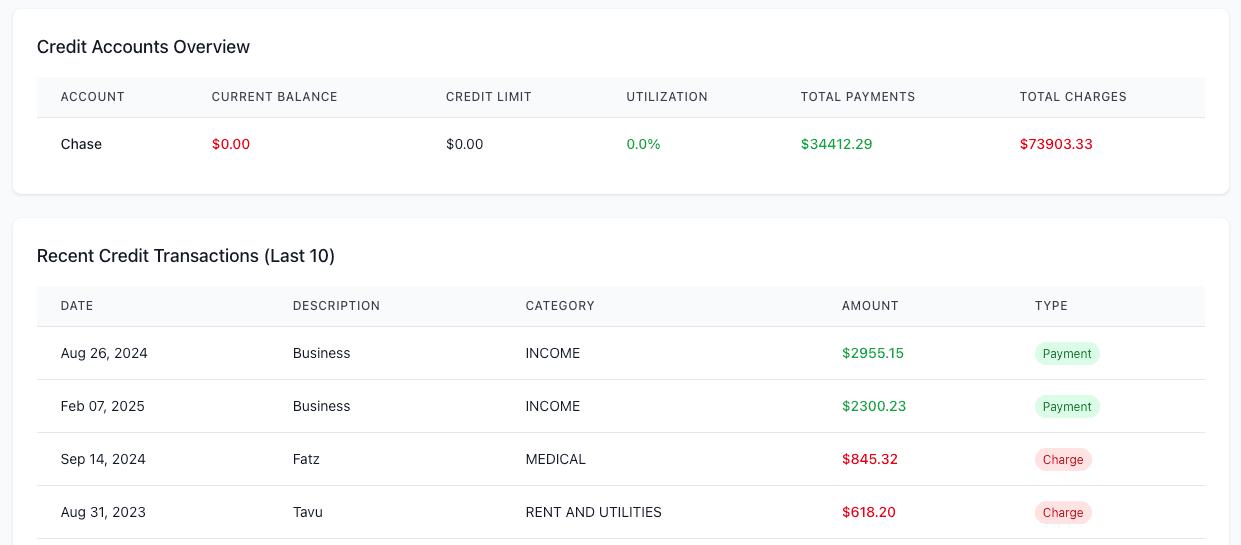The width and height of the screenshot is (1241, 545).
Task: Click the Recent Credit Transactions heading
Action: [185, 256]
